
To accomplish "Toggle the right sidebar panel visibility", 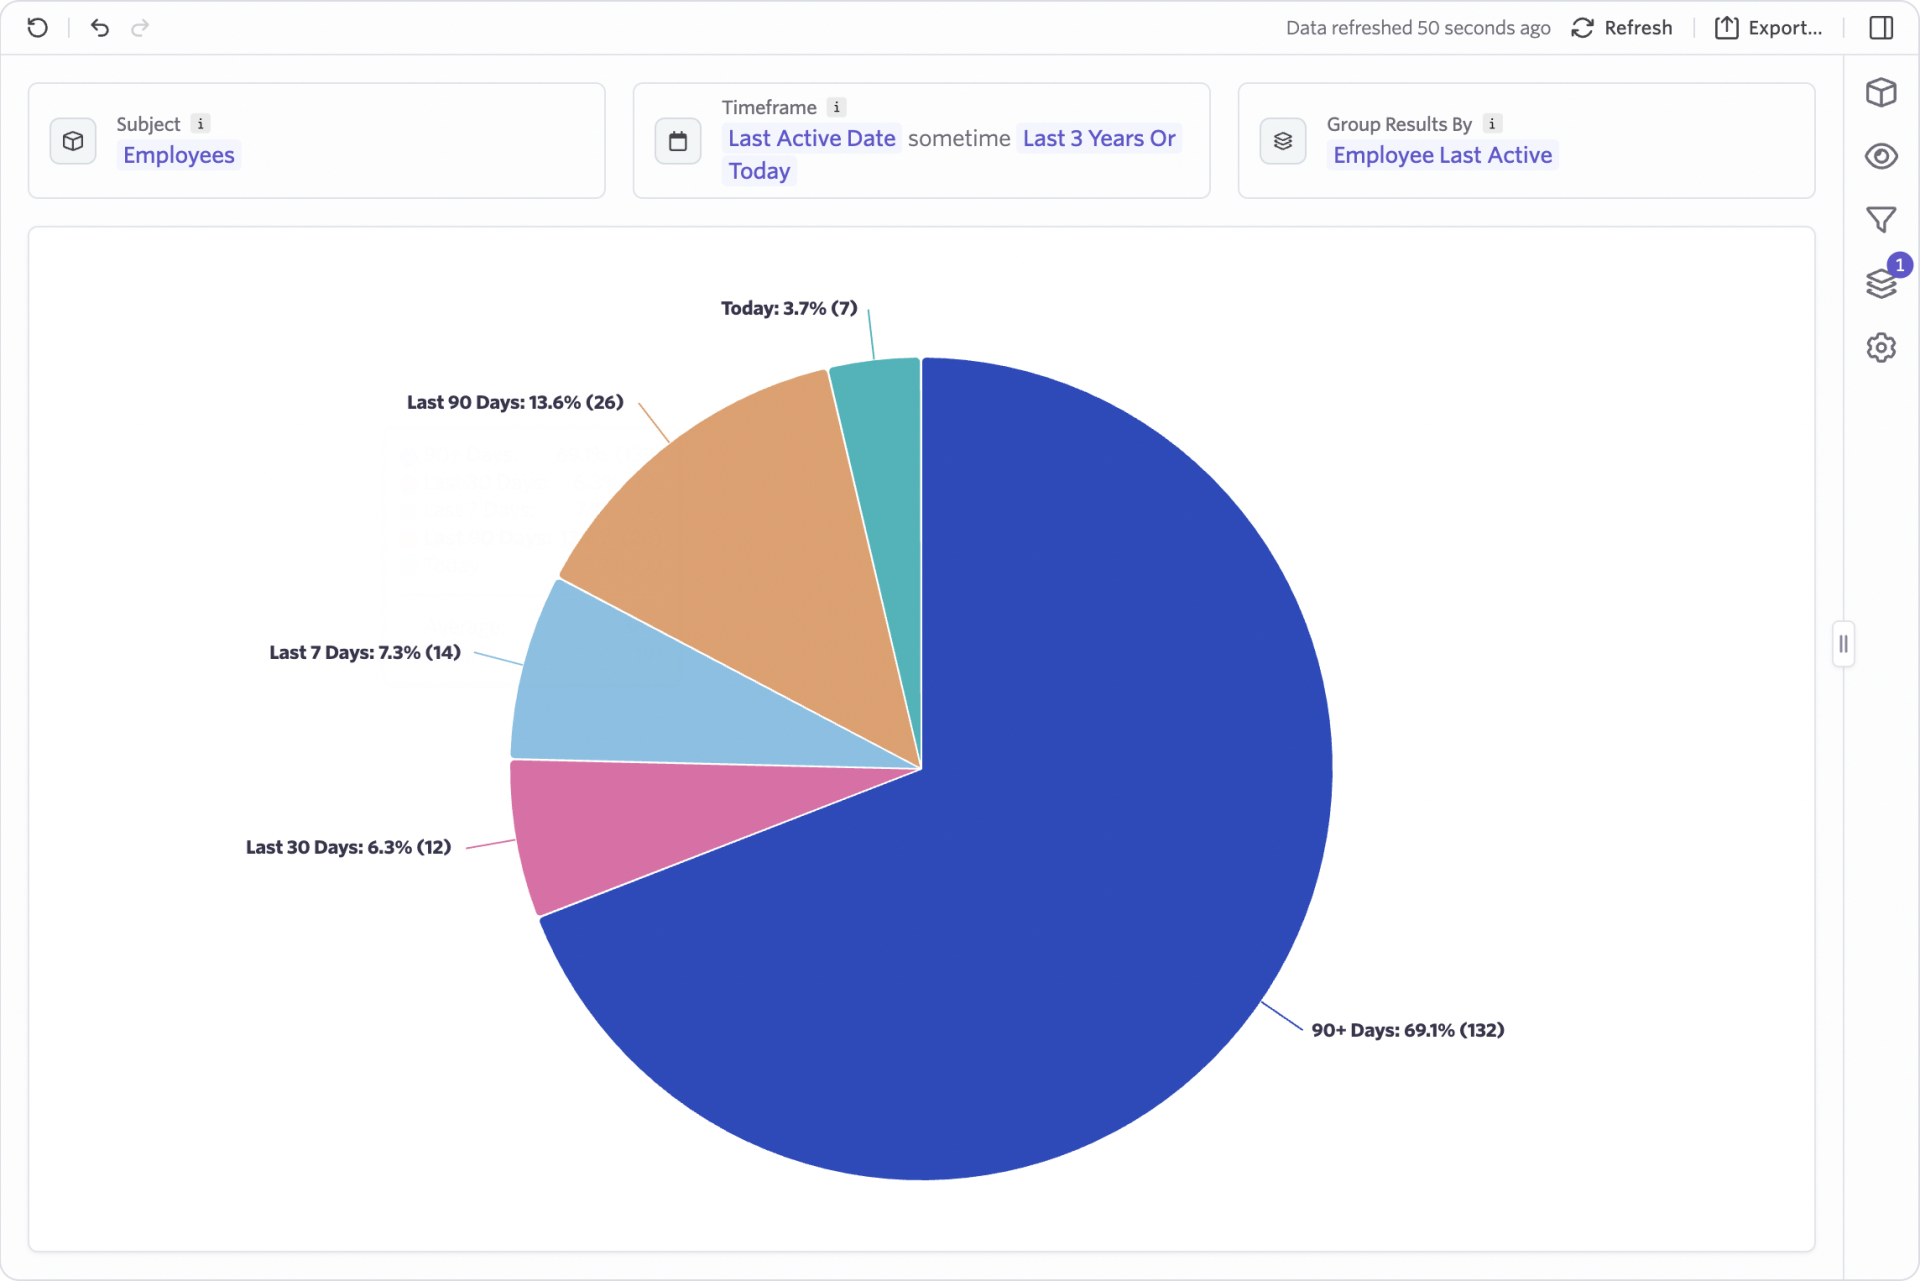I will point(1881,27).
